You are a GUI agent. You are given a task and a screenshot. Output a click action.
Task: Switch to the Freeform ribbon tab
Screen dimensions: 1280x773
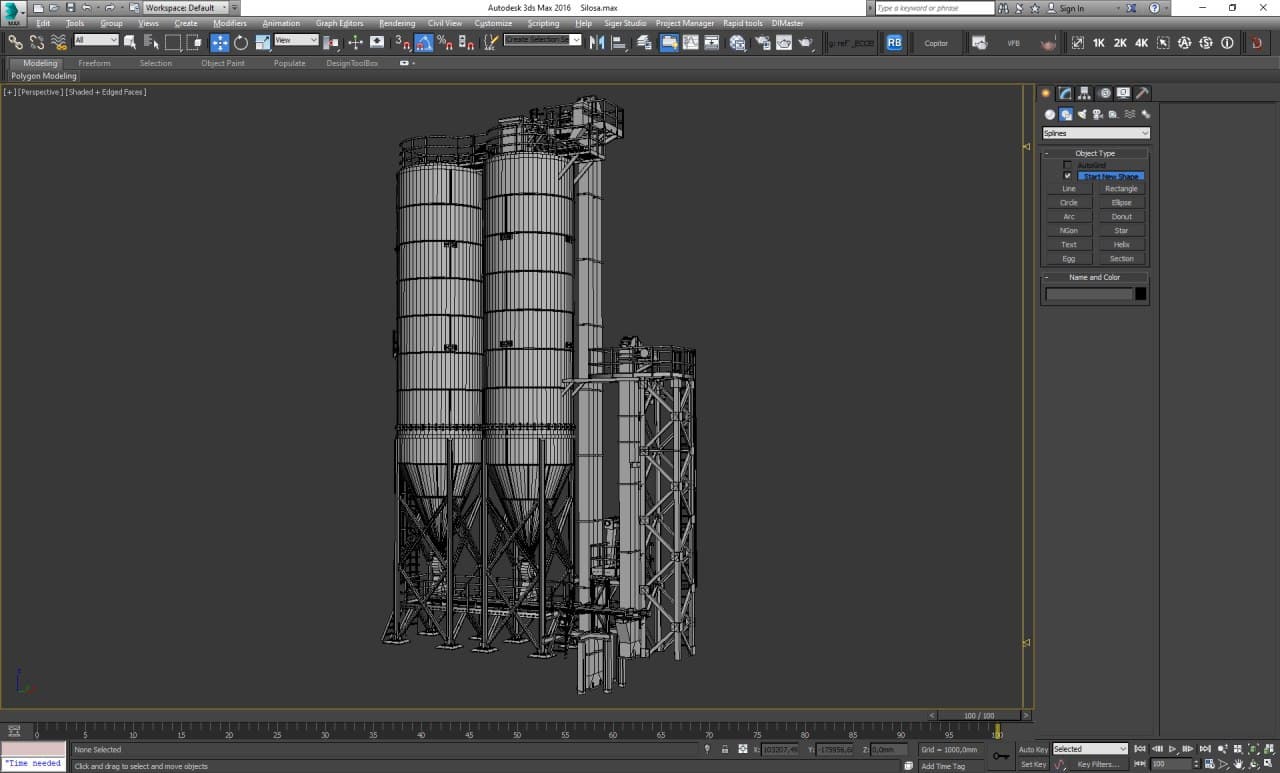[x=94, y=63]
